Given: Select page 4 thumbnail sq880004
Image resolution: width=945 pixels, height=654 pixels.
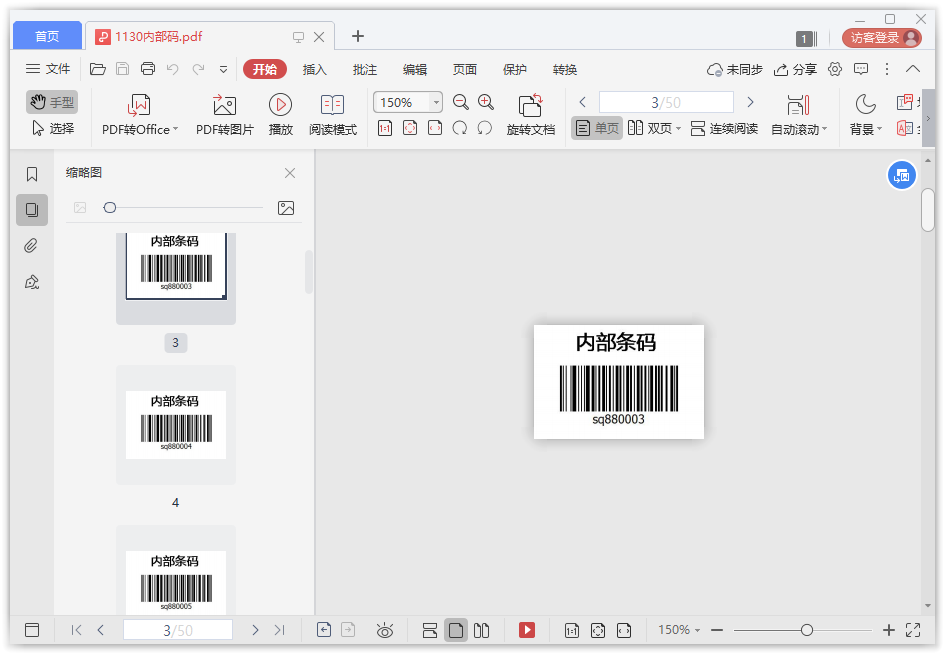Looking at the screenshot, I should (x=176, y=425).
